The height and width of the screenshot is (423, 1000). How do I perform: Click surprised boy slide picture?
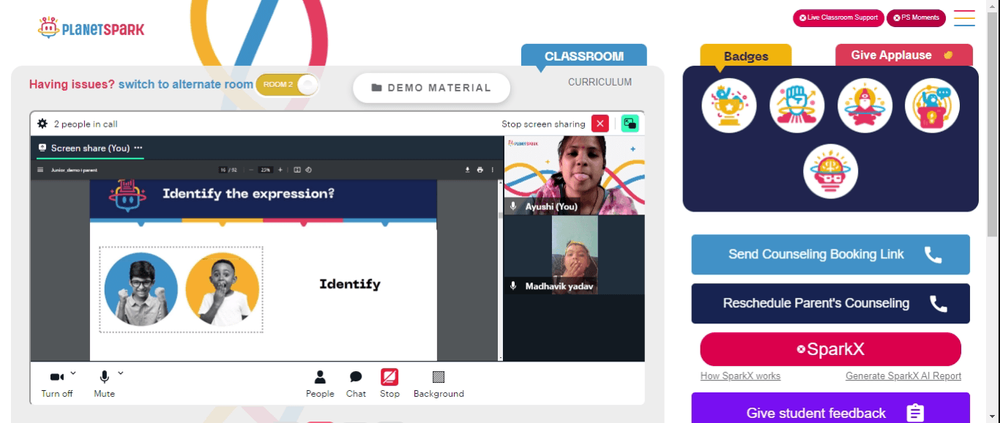tap(222, 289)
